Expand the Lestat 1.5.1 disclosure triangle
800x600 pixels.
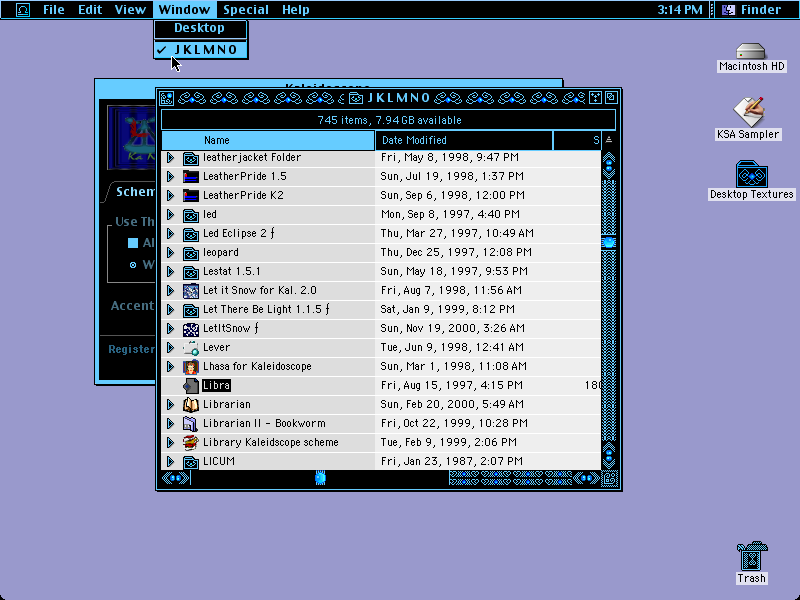coord(170,271)
